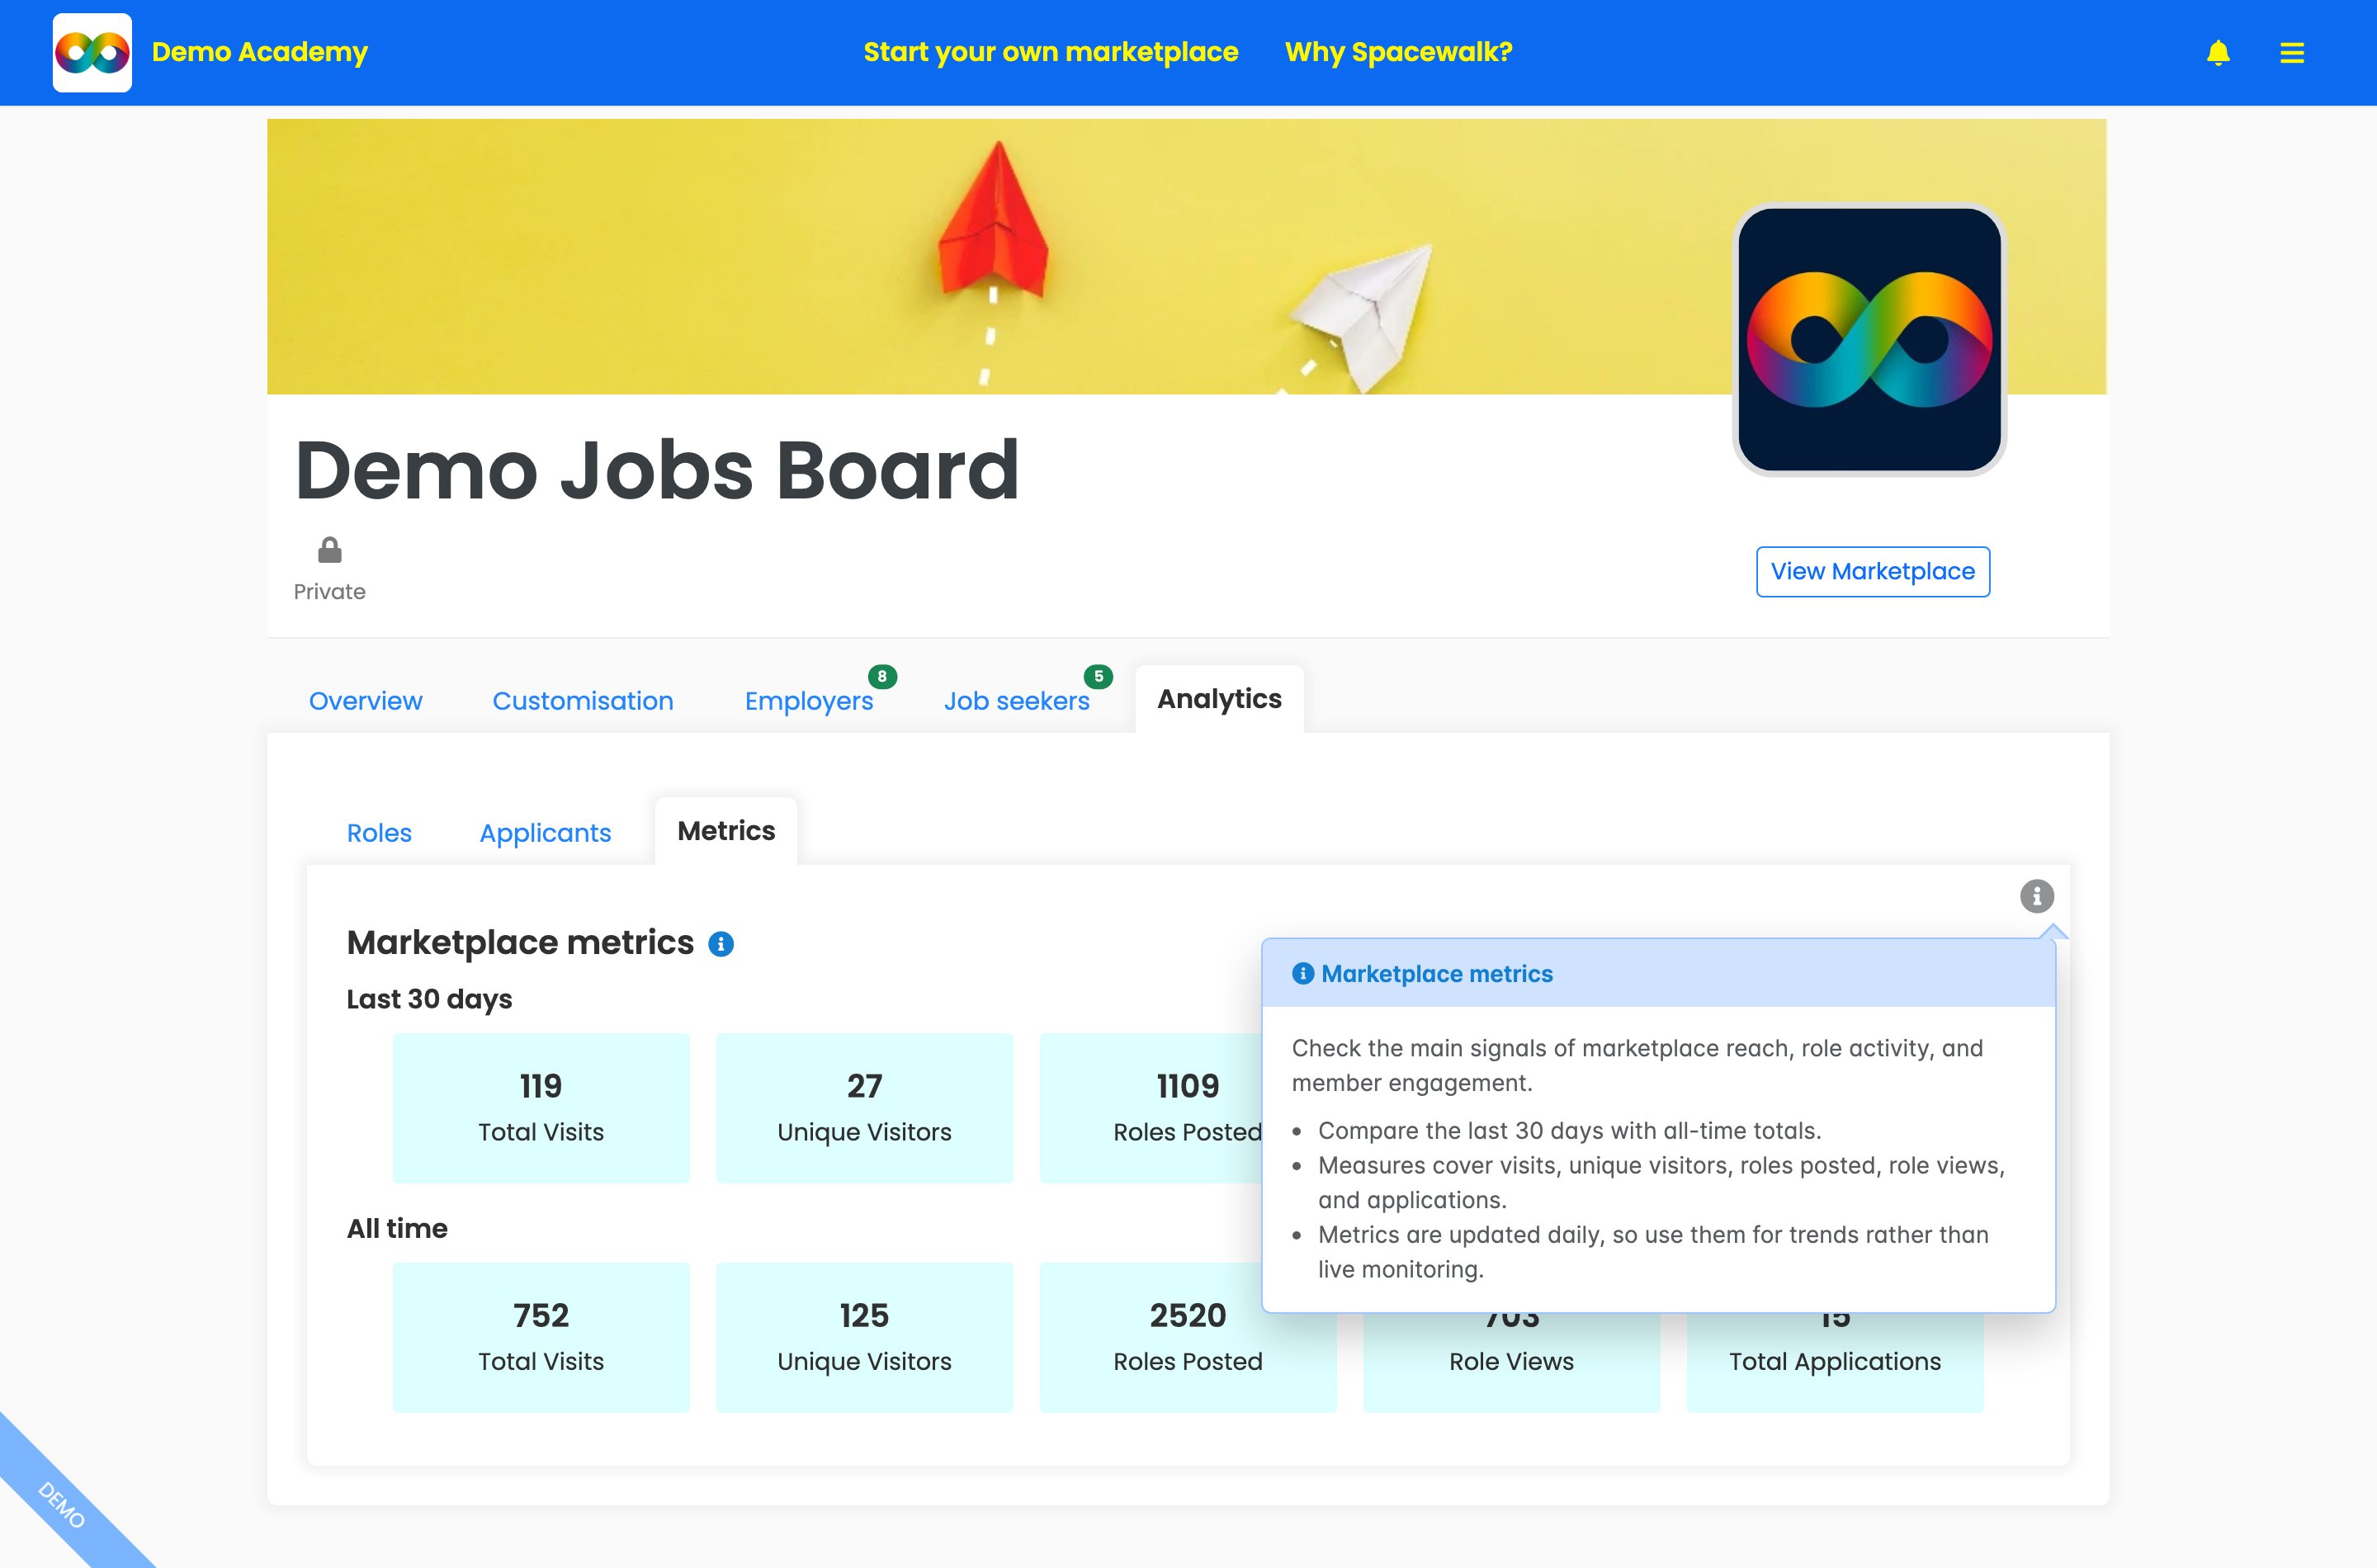2377x1568 pixels.
Task: Open the hamburger menu
Action: pyautogui.click(x=2292, y=52)
